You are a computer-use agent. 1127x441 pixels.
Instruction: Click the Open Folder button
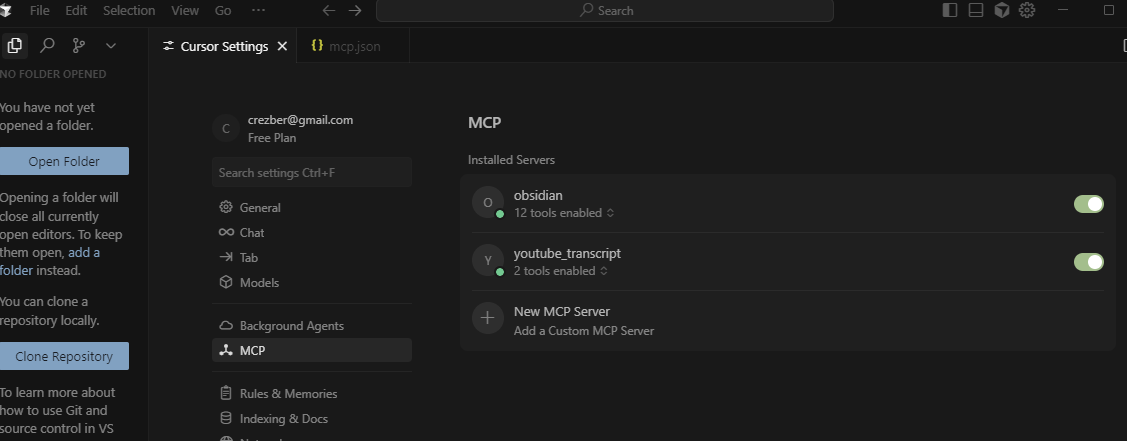click(64, 162)
